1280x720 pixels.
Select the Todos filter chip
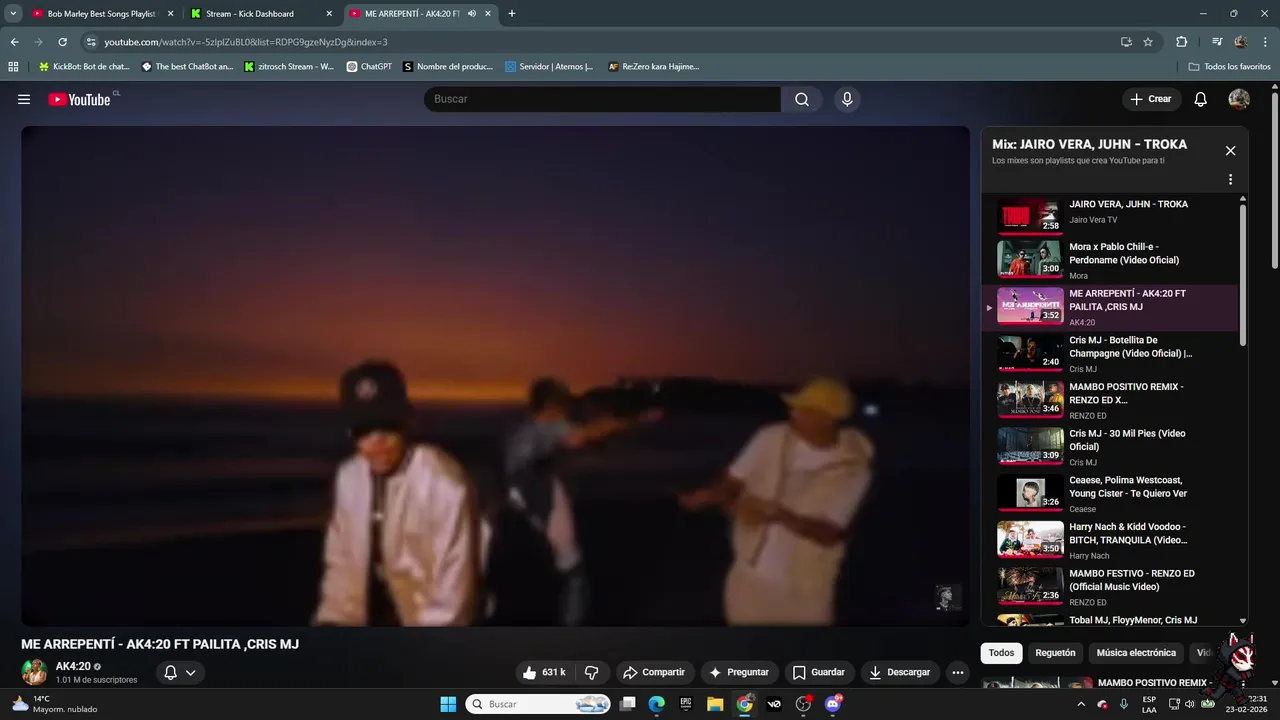(x=1001, y=653)
